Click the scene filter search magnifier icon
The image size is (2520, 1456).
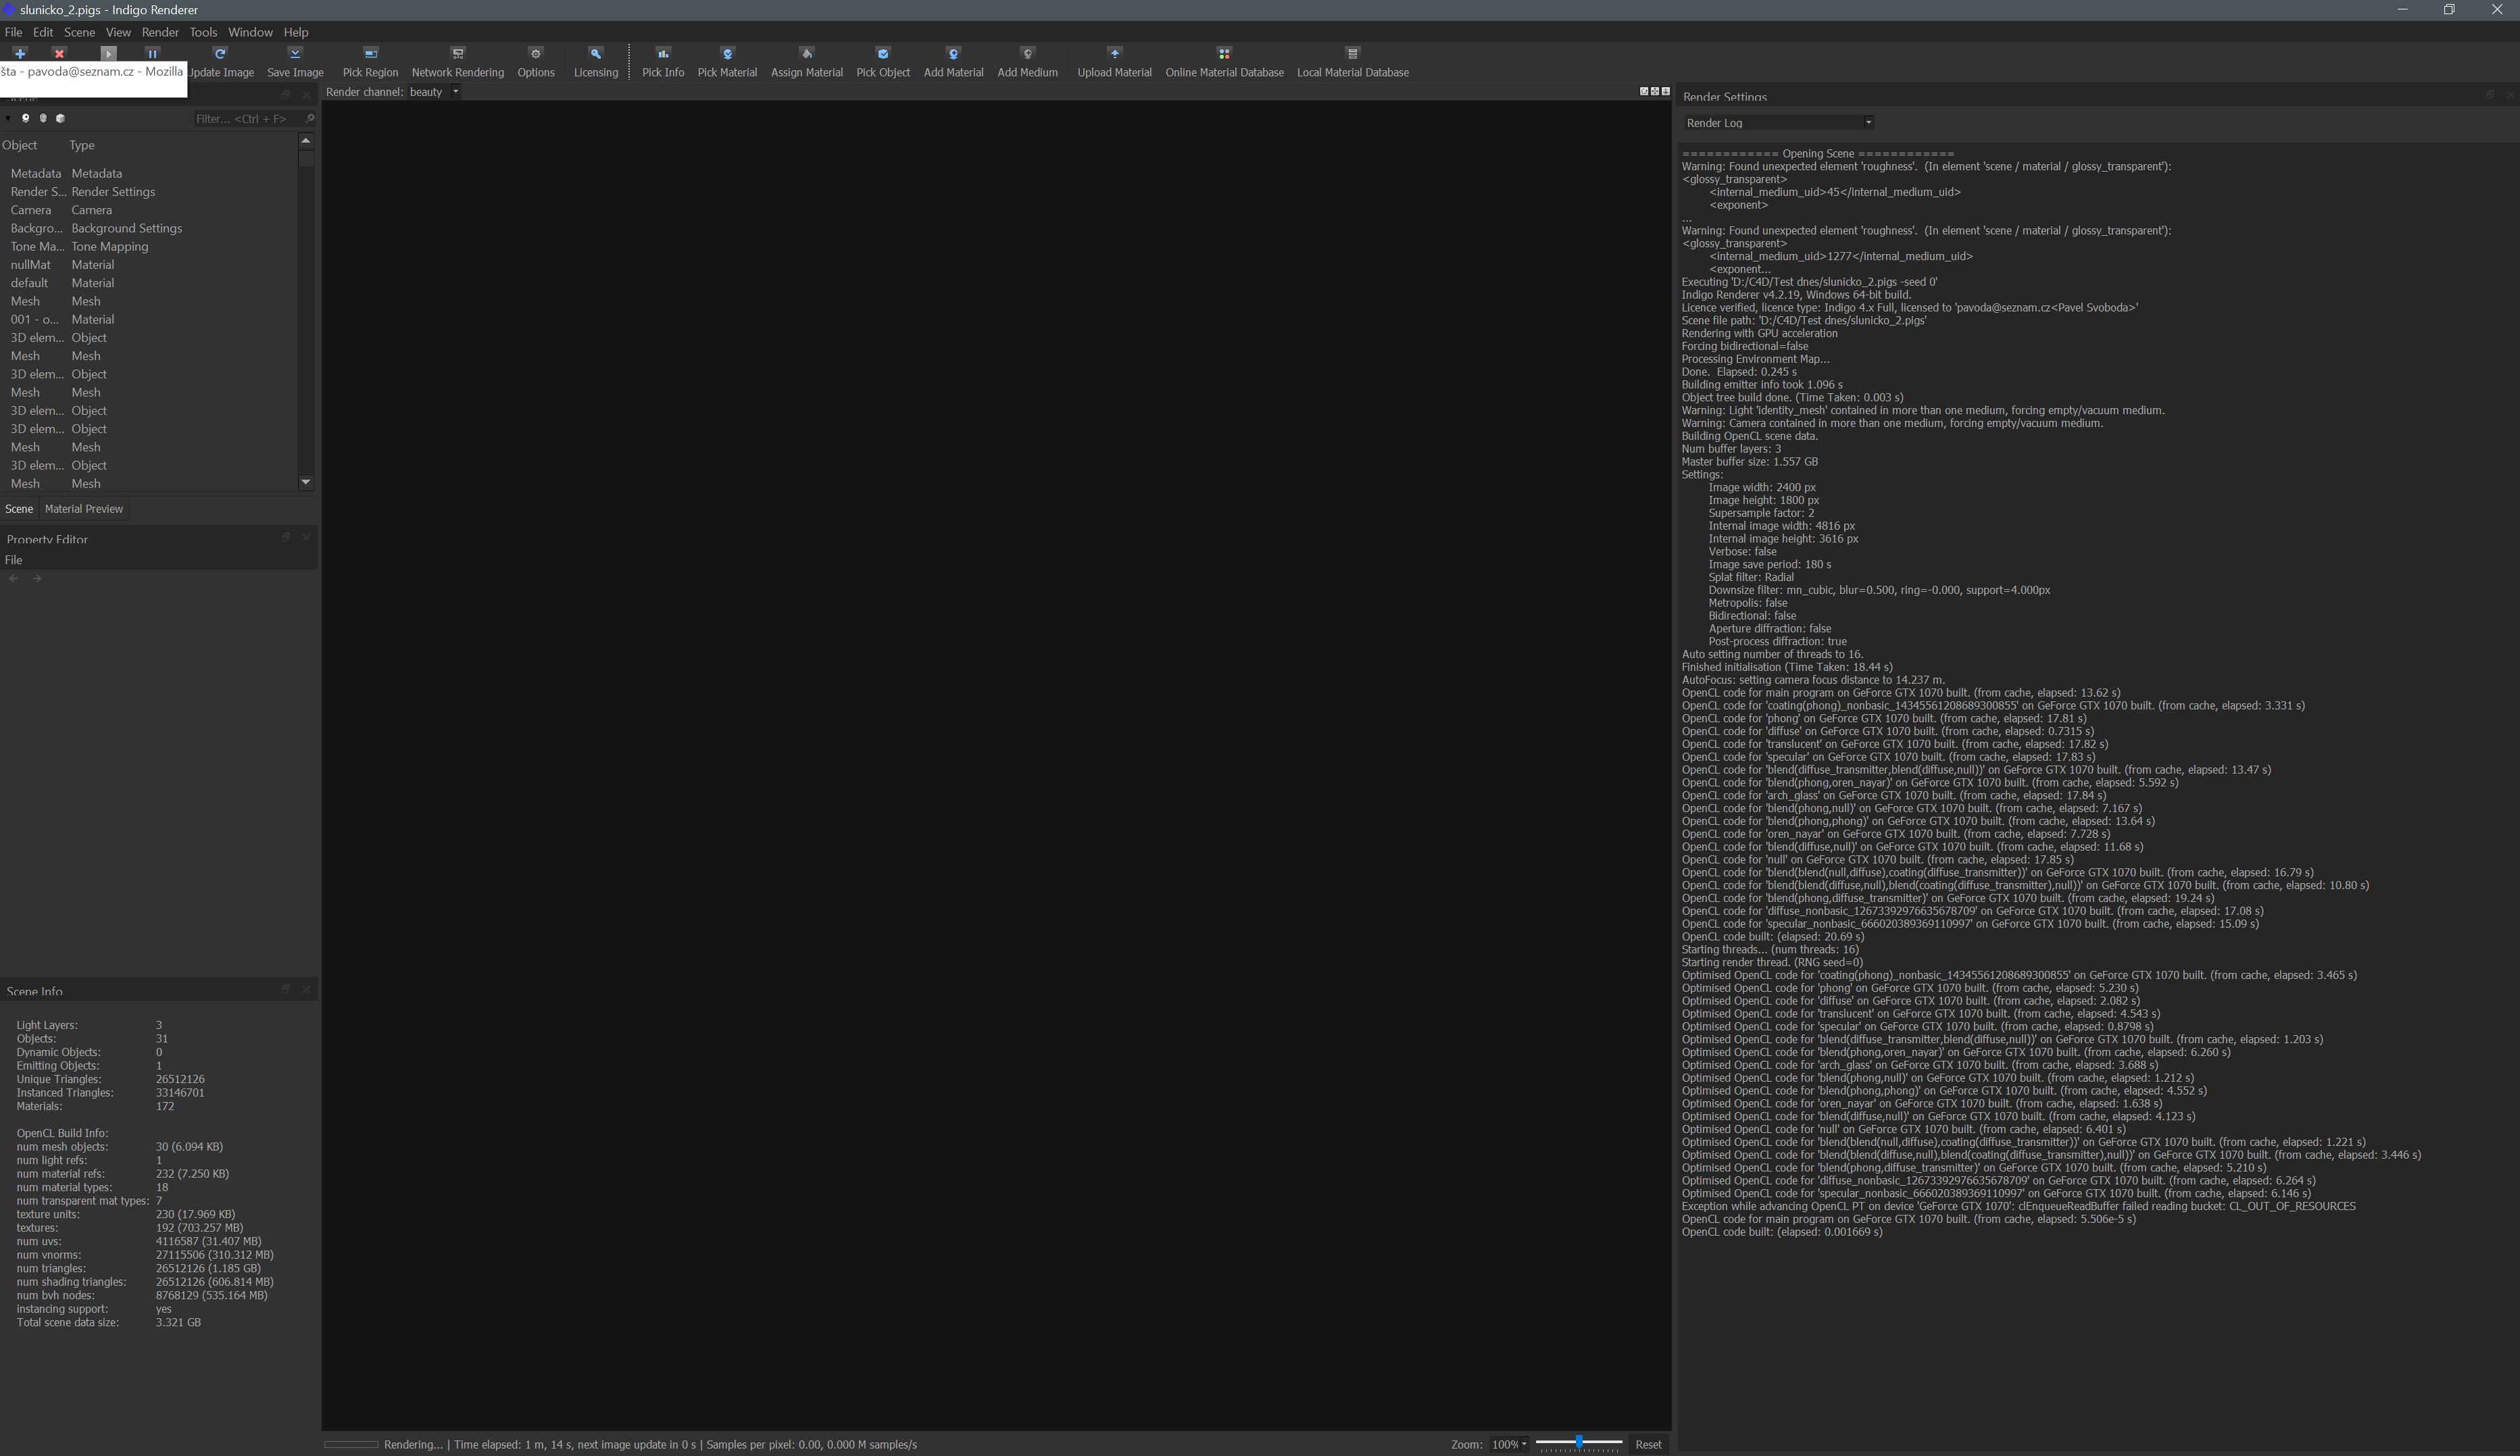tap(309, 118)
